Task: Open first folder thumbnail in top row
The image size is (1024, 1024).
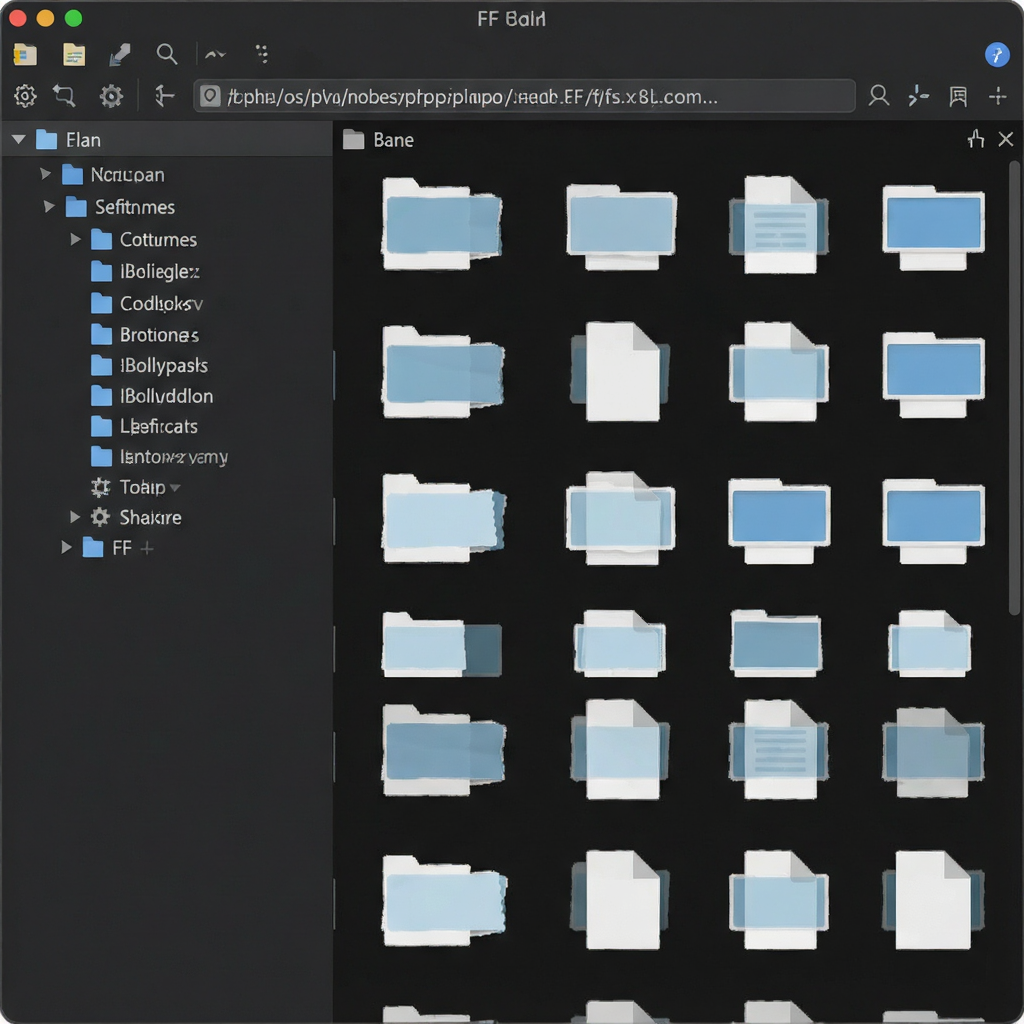Action: pyautogui.click(x=441, y=224)
